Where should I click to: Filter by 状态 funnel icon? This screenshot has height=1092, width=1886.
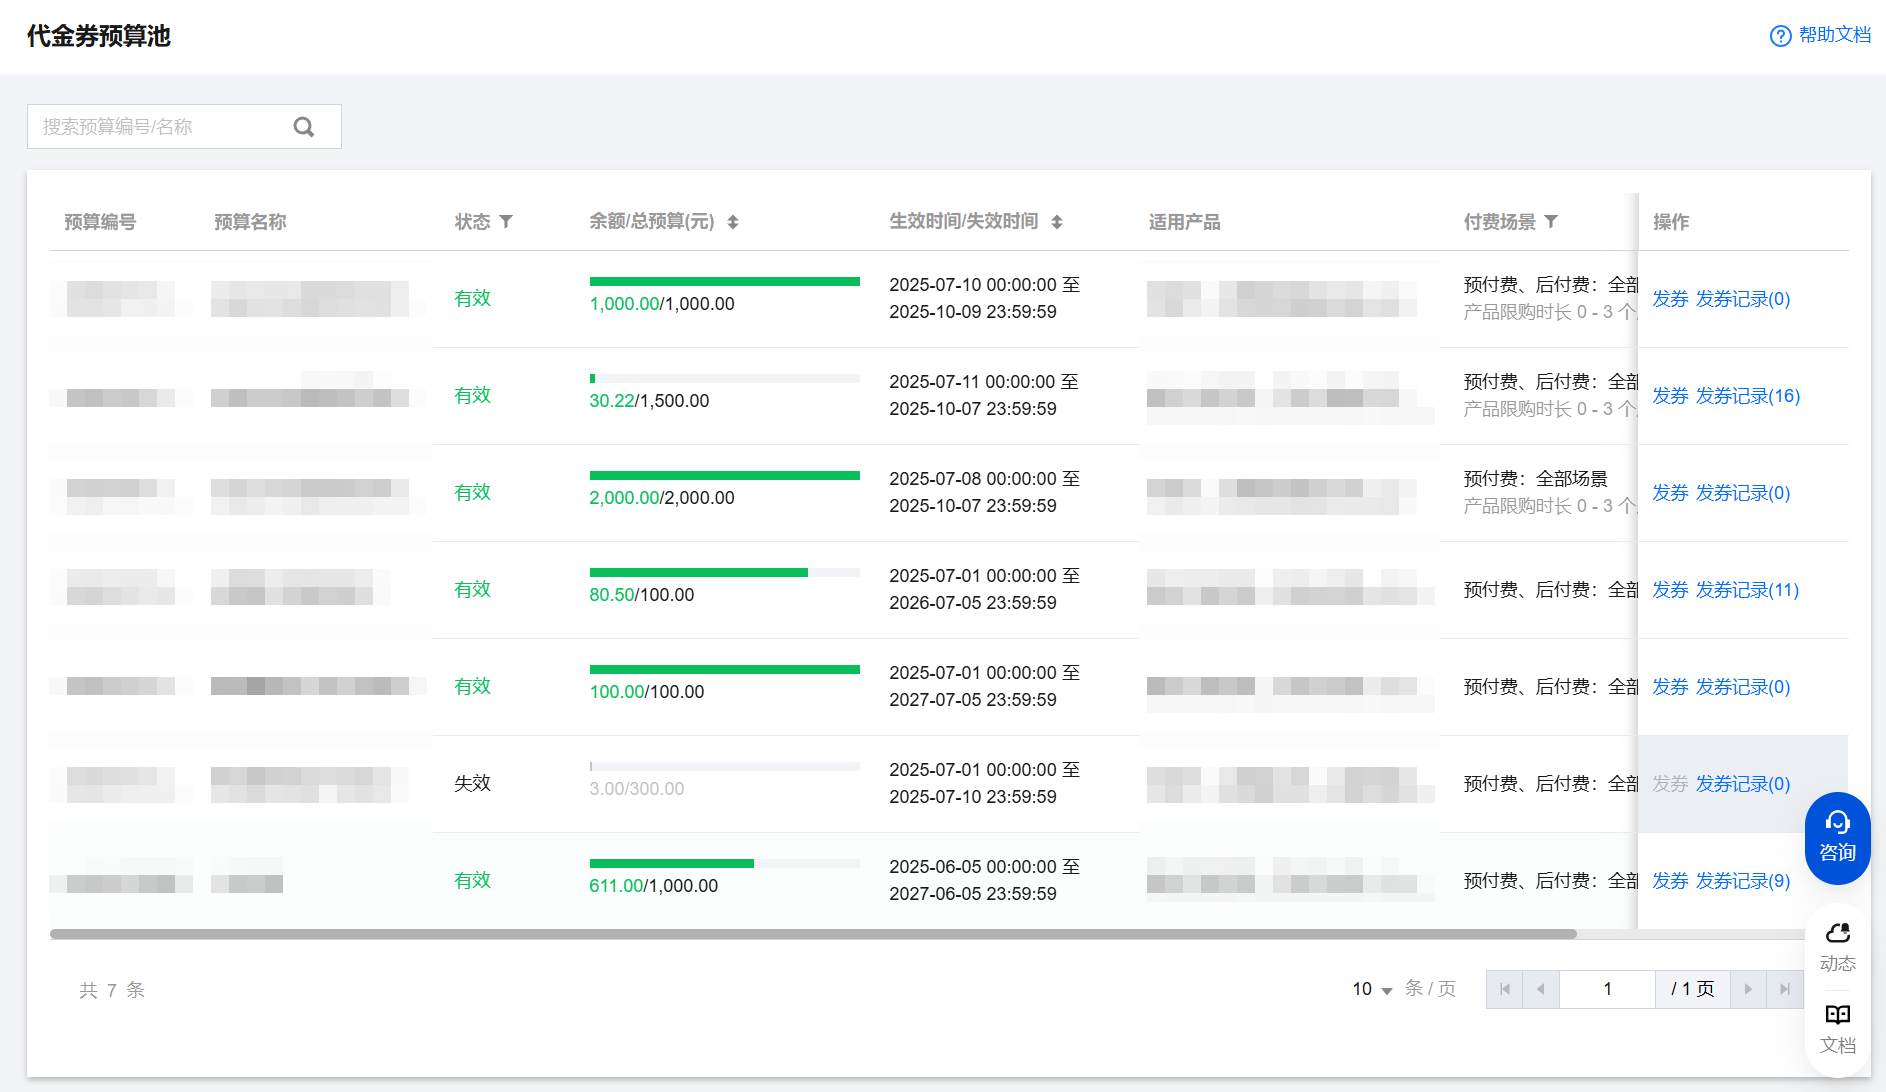pos(506,221)
